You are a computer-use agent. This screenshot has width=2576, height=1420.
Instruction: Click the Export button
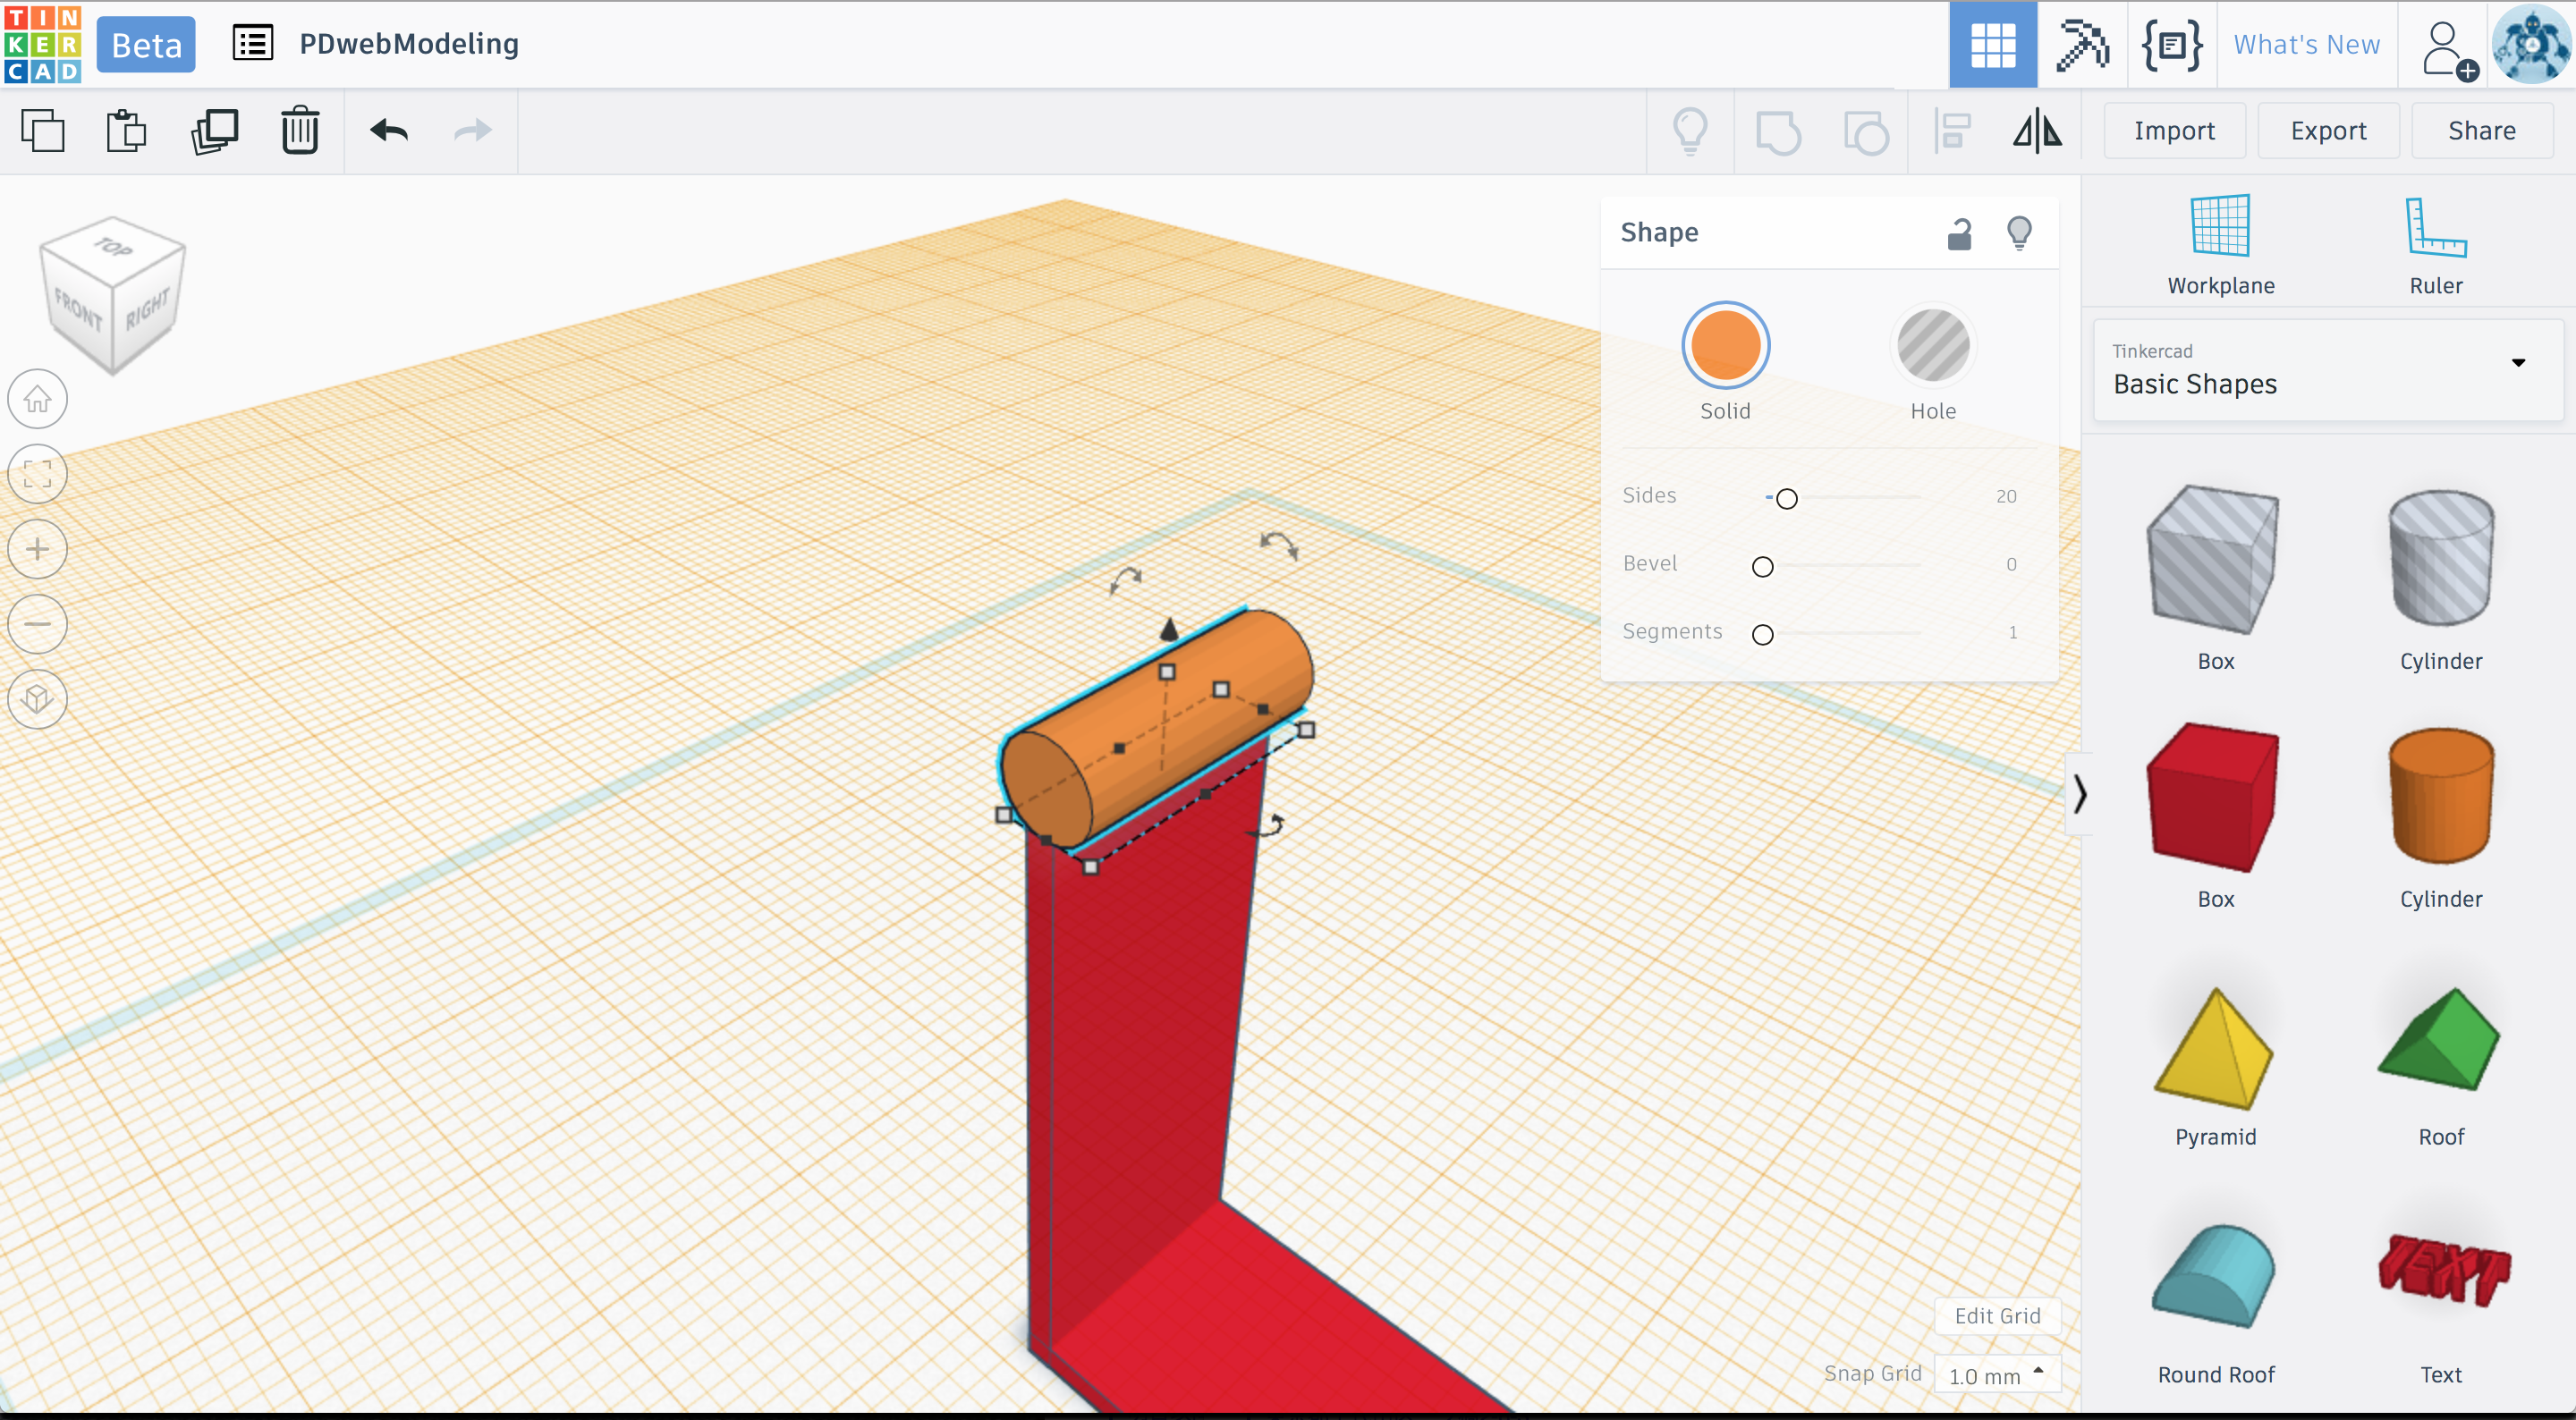[2327, 131]
